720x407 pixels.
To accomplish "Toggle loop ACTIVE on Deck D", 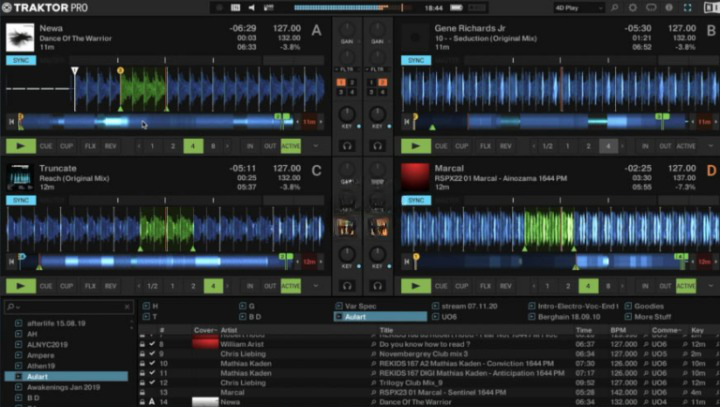I will (x=686, y=286).
